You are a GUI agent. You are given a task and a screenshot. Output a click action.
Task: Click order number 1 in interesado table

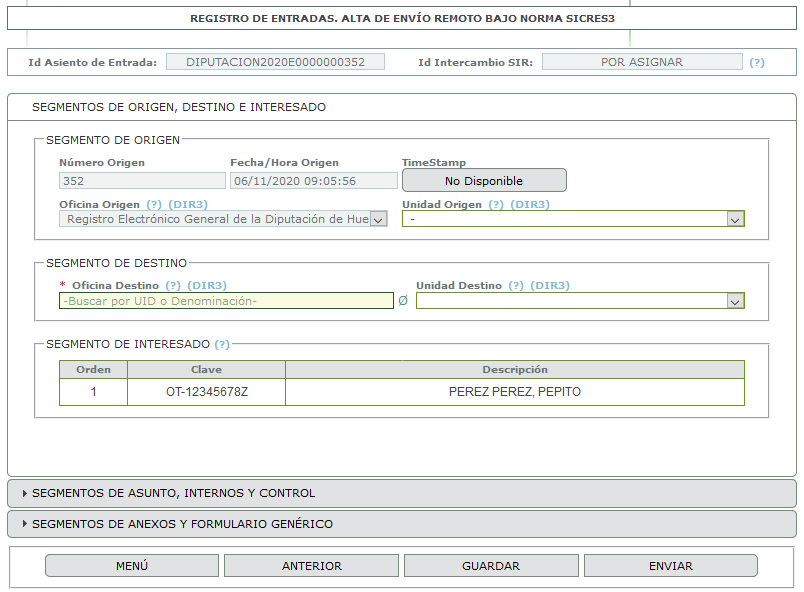coord(93,392)
